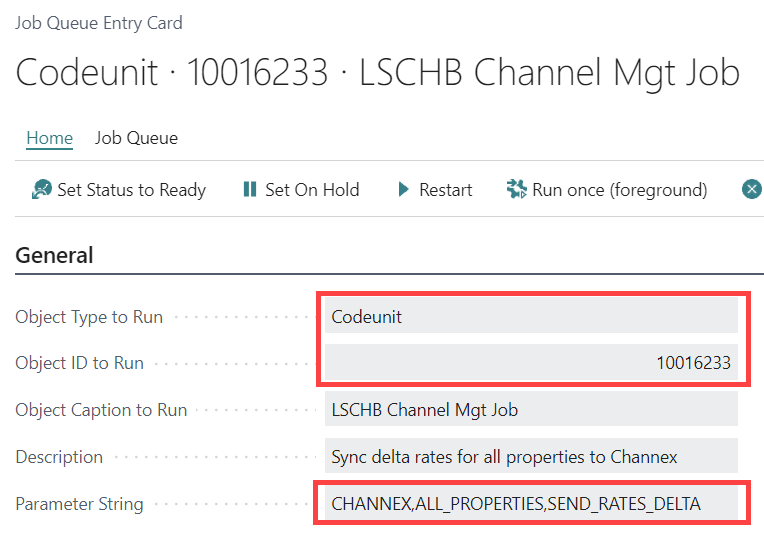The image size is (764, 536).
Task: Click the Parameter String input field
Action: [530, 504]
